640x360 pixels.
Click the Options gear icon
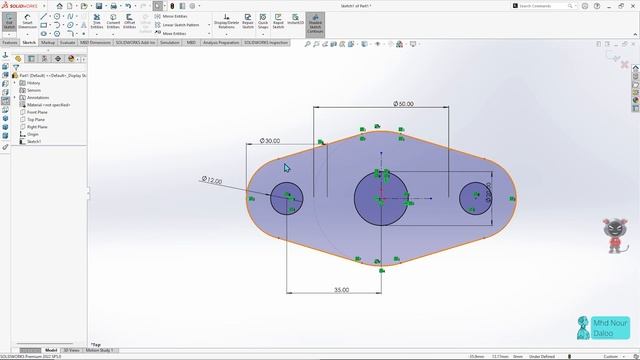click(x=192, y=6)
